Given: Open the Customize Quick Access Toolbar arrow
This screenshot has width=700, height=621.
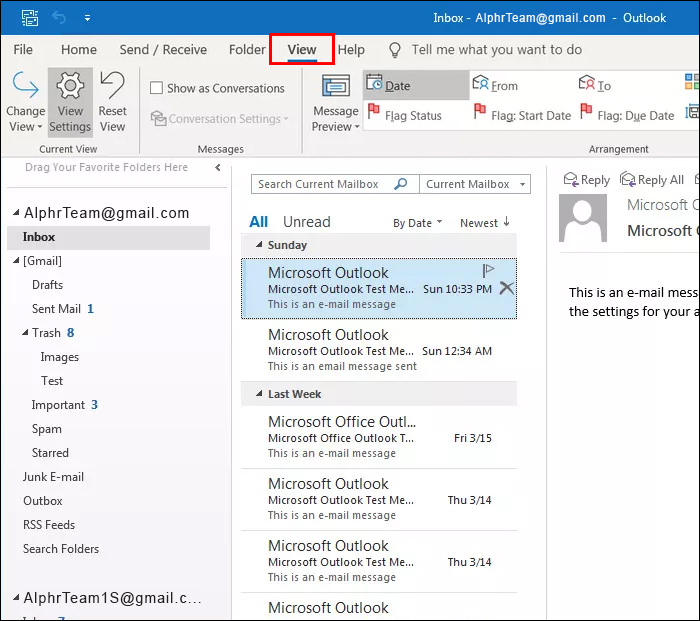Looking at the screenshot, I should pos(88,18).
